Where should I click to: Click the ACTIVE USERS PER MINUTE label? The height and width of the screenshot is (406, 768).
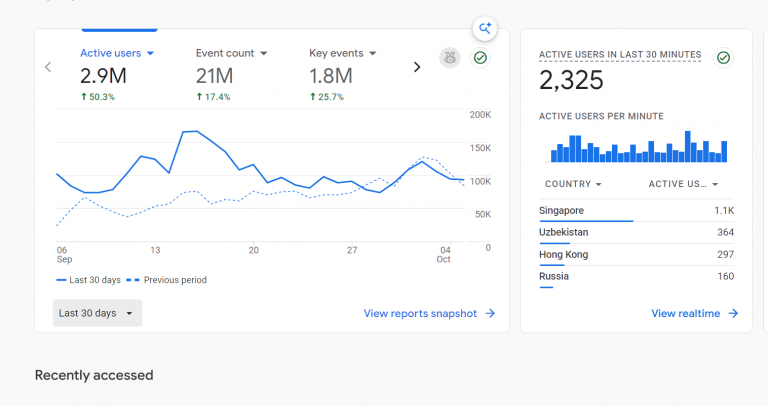point(601,117)
